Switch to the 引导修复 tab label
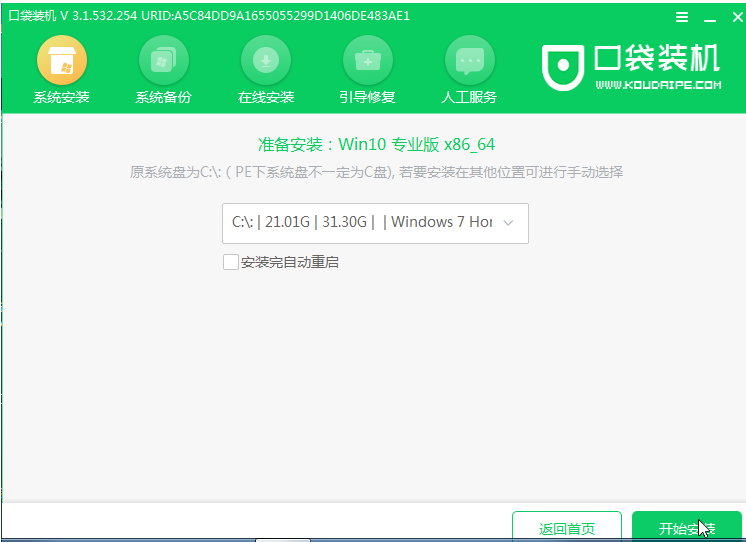 click(x=367, y=98)
